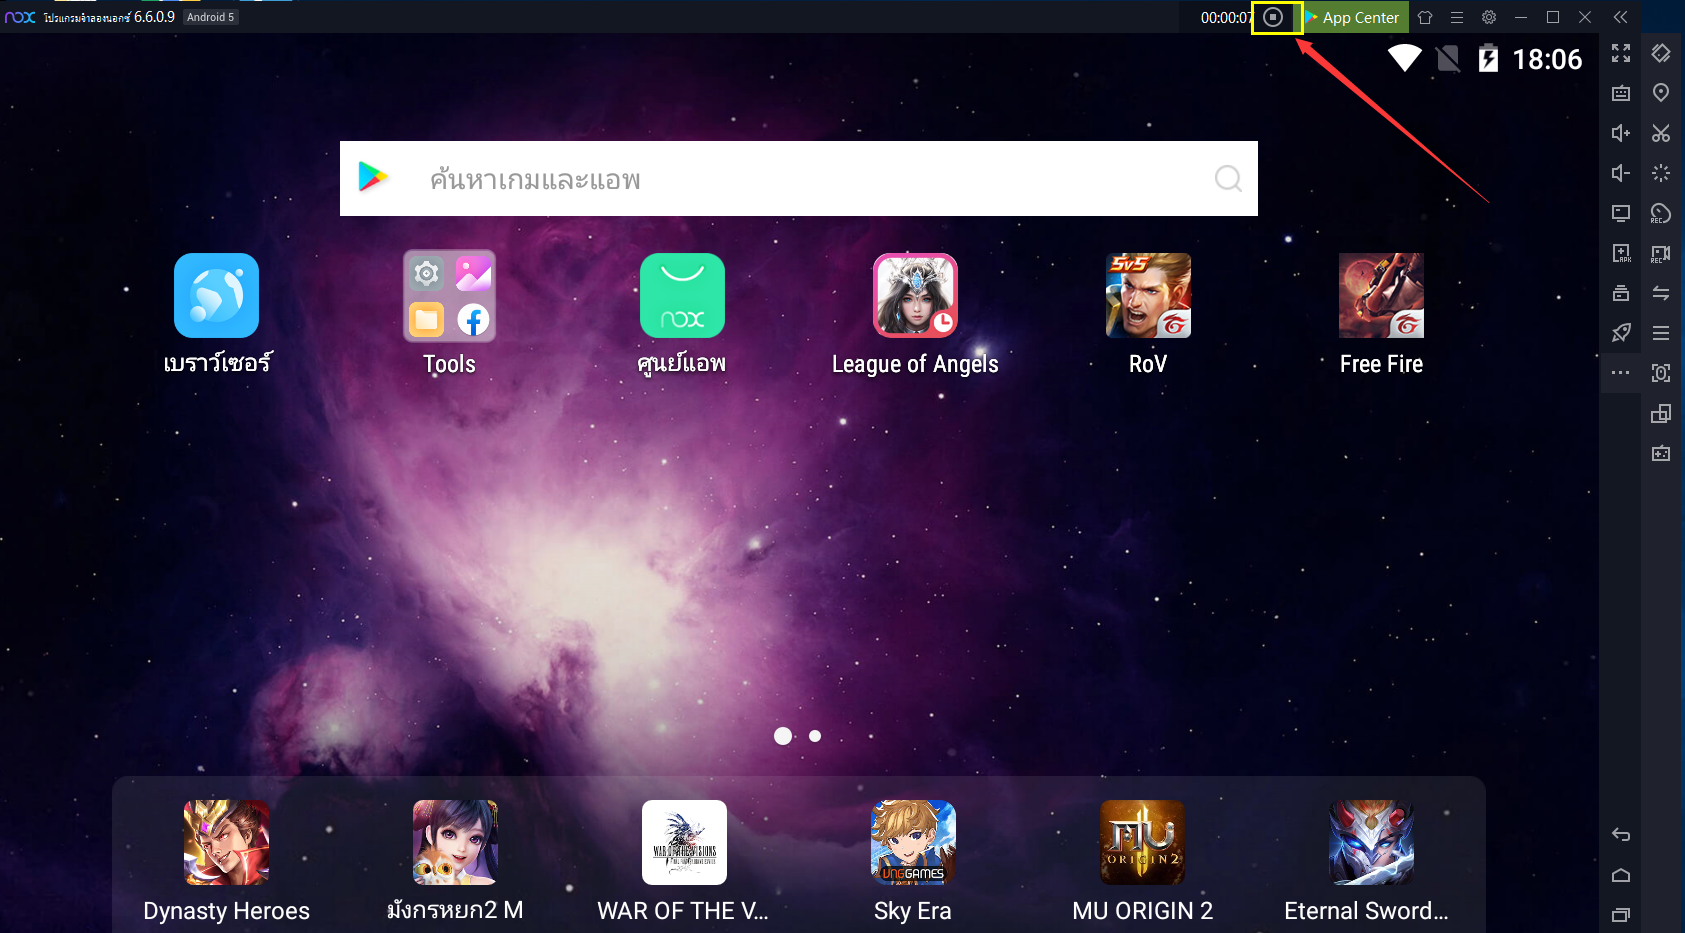Image resolution: width=1685 pixels, height=933 pixels.
Task: Switch to the second home screen page dot
Action: tap(815, 736)
